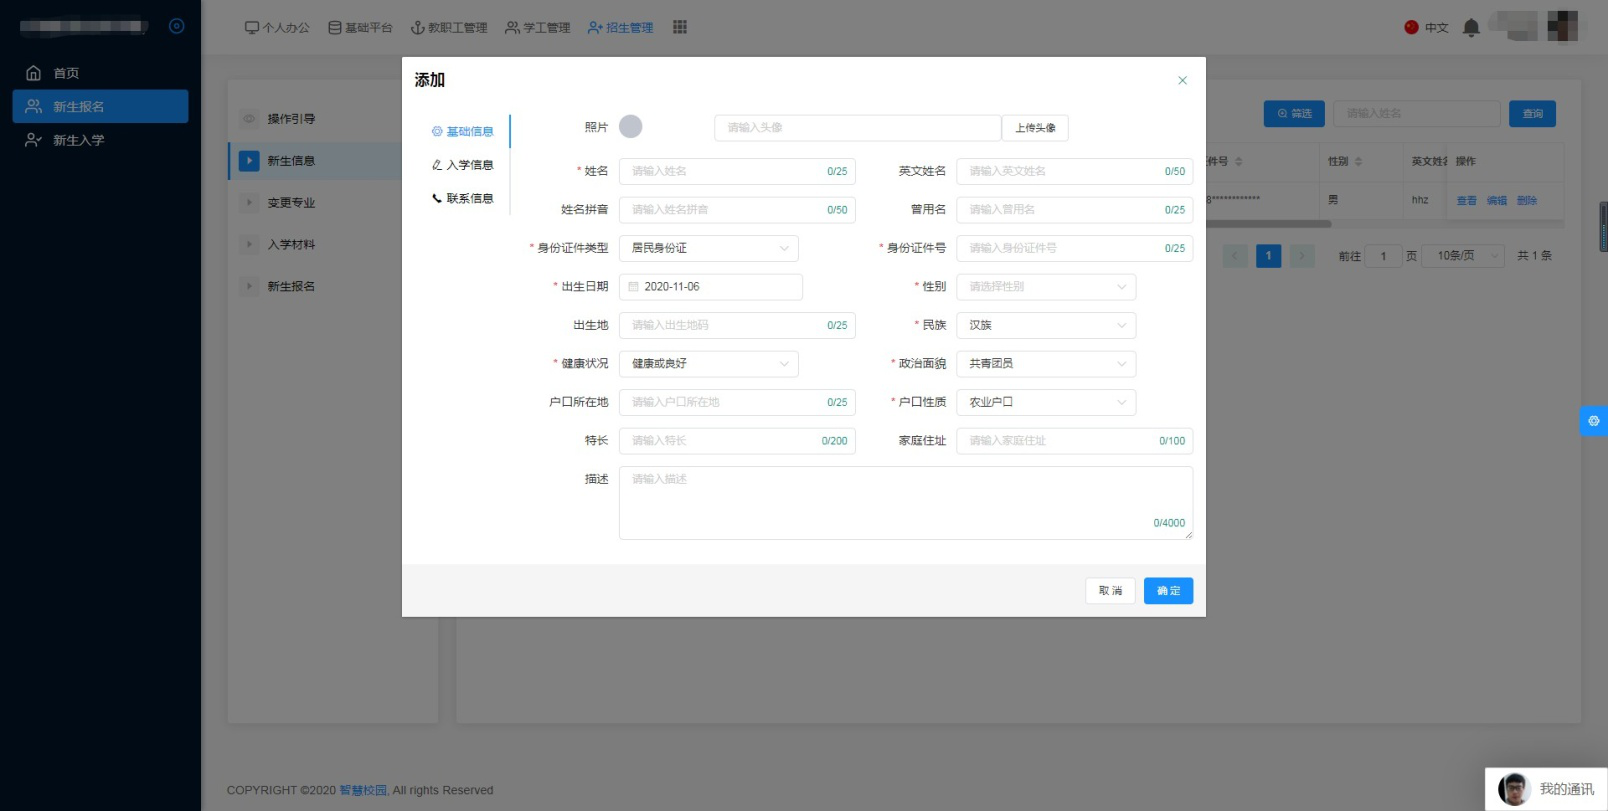
Task: Click the notification bell icon
Action: click(x=1470, y=28)
